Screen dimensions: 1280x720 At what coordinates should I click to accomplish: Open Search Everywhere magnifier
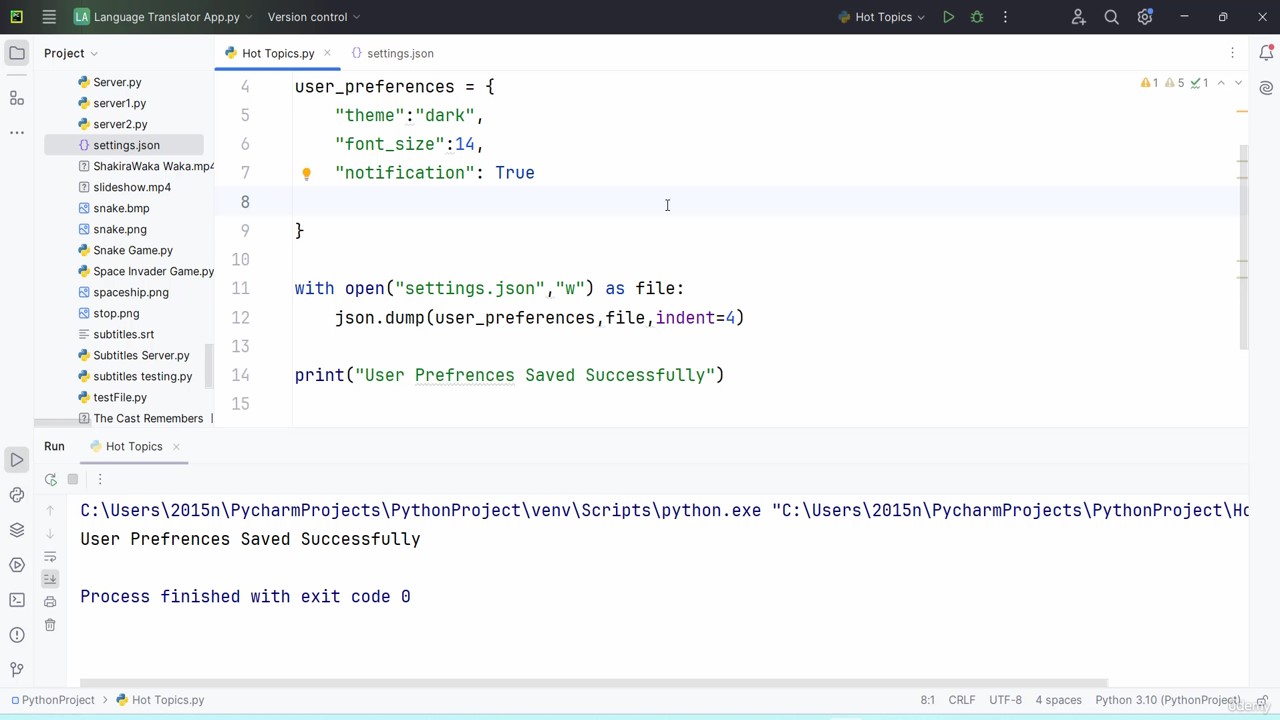click(x=1111, y=17)
